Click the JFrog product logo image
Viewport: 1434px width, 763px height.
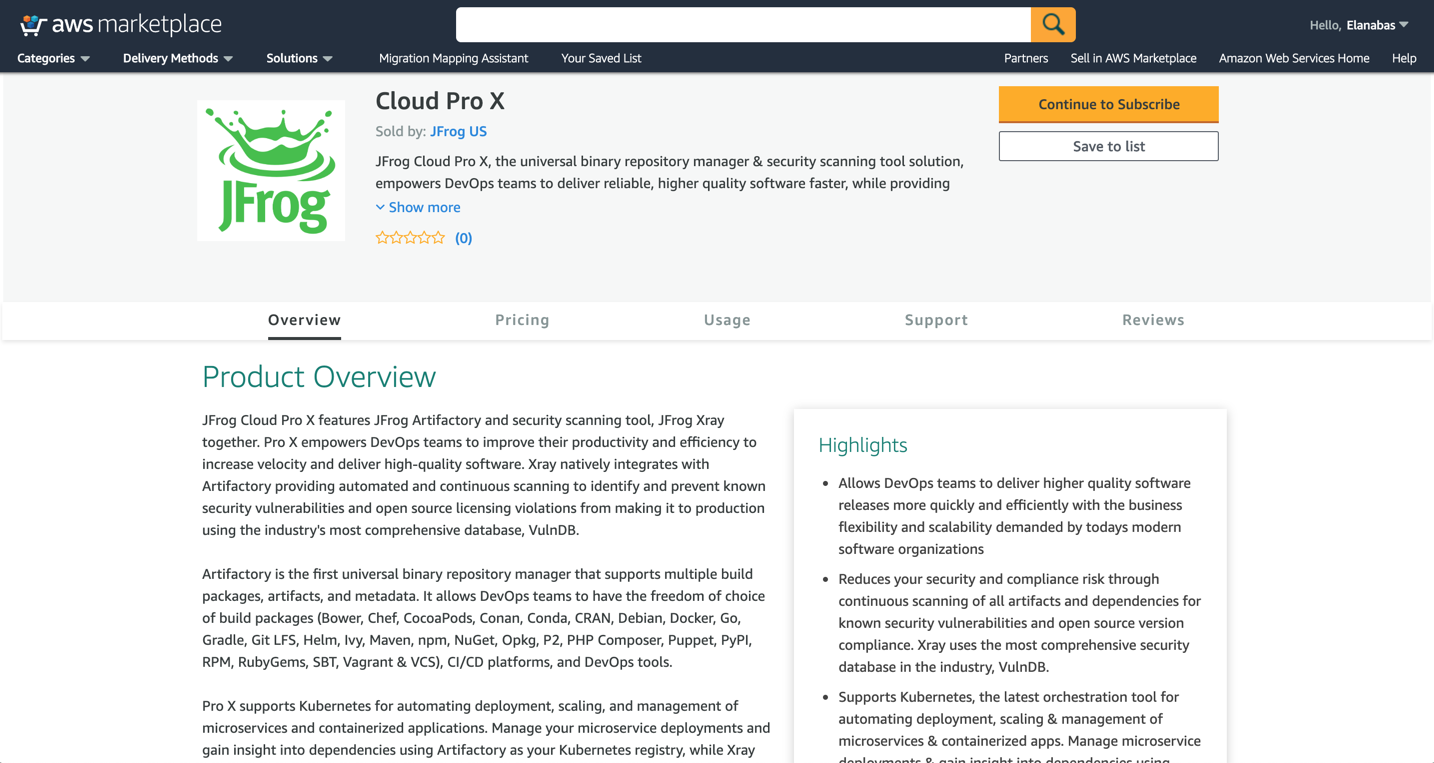click(270, 170)
